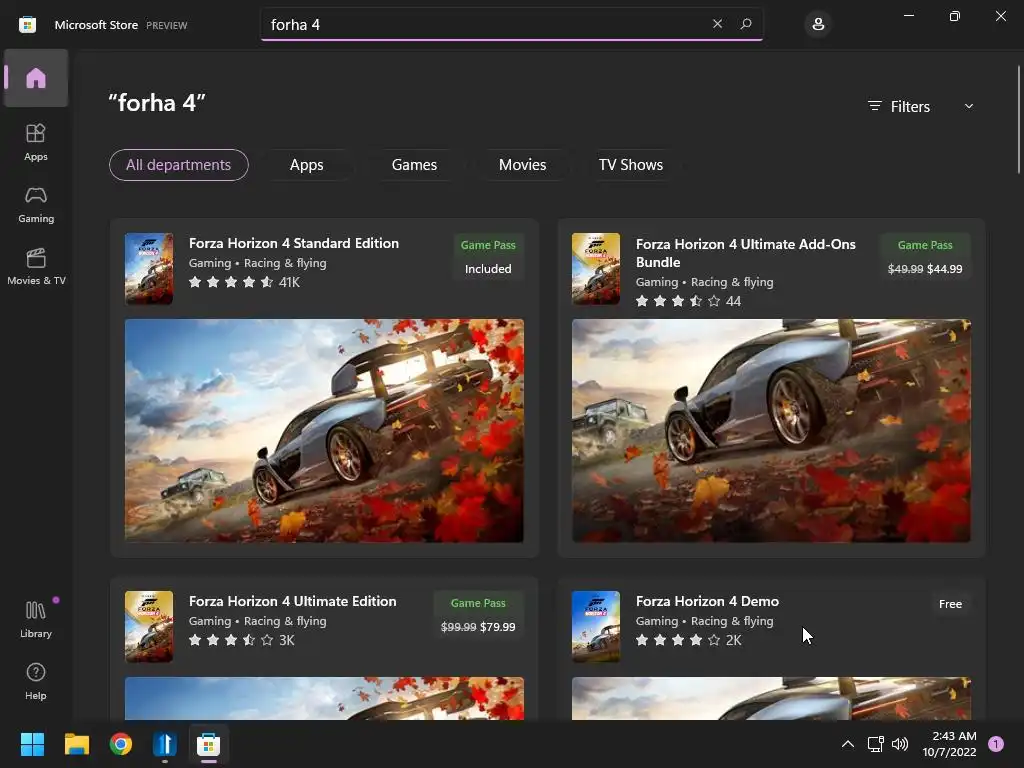
Task: Click Ultimate Add-Ons Bundle large hero image
Action: pos(771,430)
